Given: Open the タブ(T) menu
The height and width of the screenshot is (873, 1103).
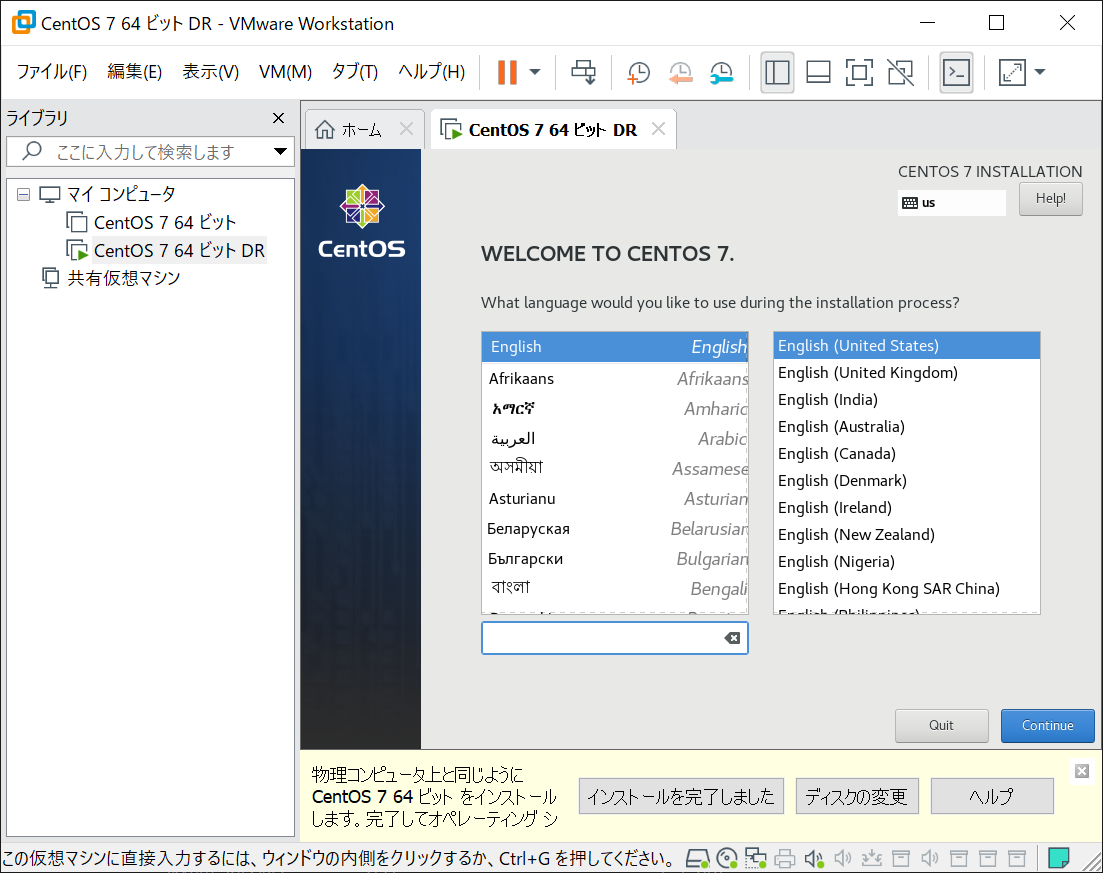Looking at the screenshot, I should click(355, 71).
